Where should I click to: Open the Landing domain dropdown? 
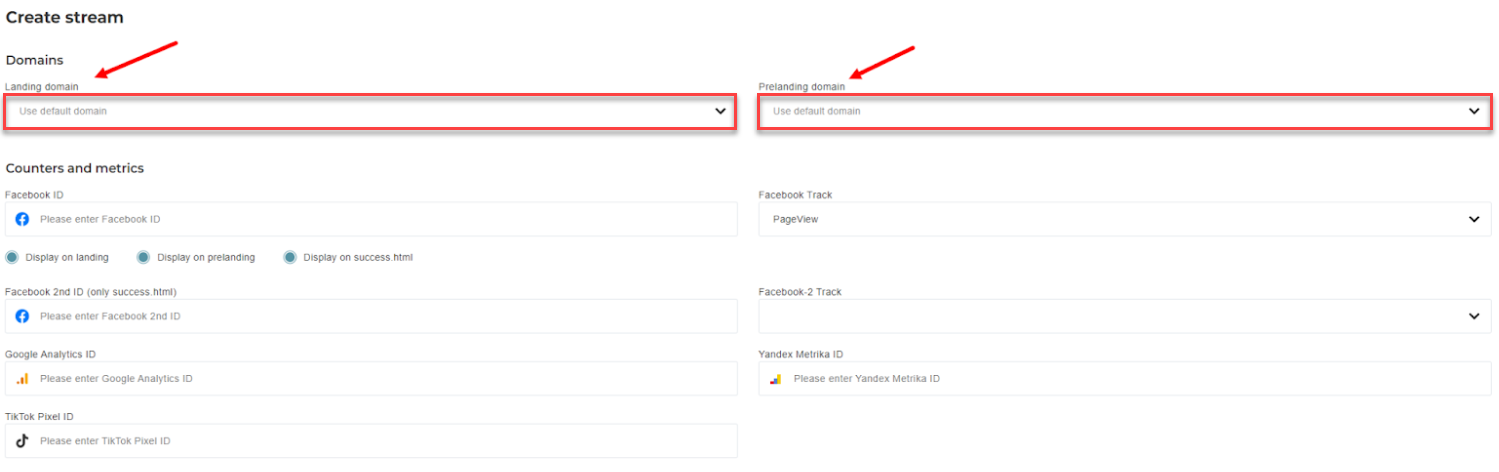pyautogui.click(x=371, y=111)
